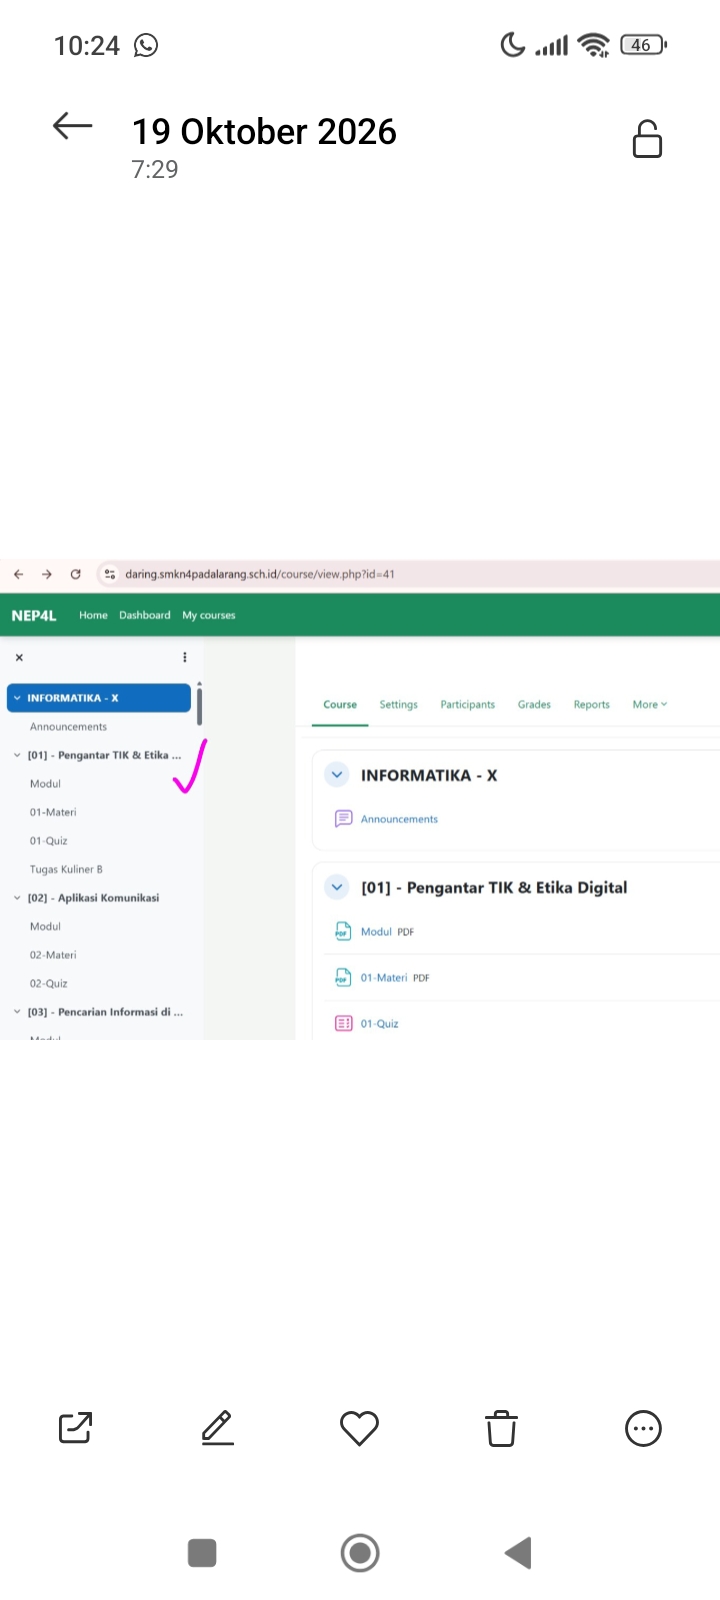Screen dimensions: 720x1600
Task: Click the Announcements forum icon
Action: 343,819
